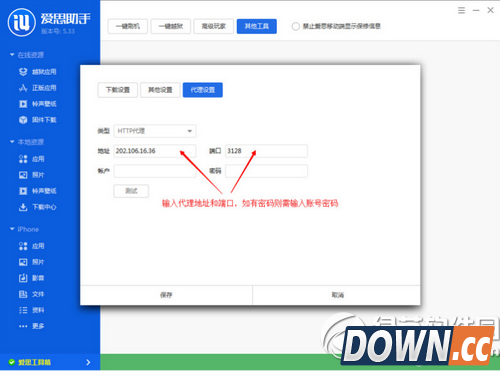Close the 爱思助手 window

point(490,10)
